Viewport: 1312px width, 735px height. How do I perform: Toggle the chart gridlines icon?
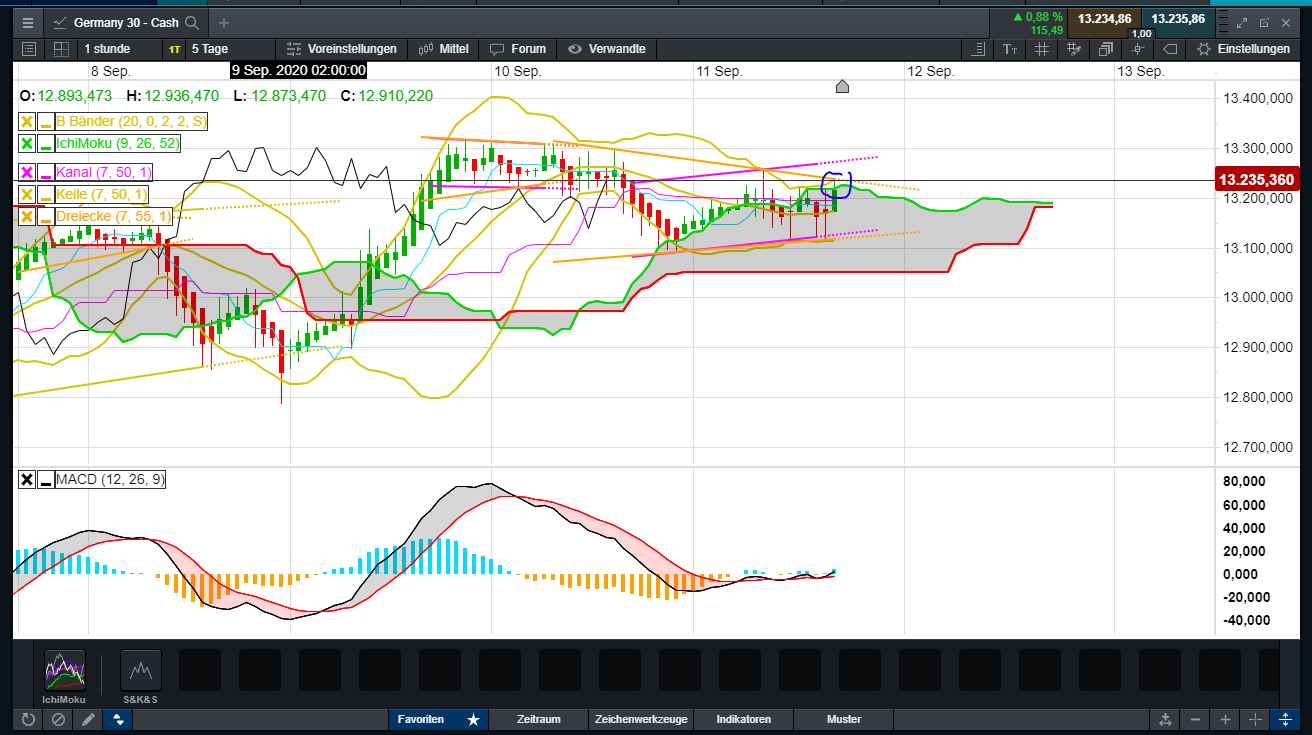1042,49
